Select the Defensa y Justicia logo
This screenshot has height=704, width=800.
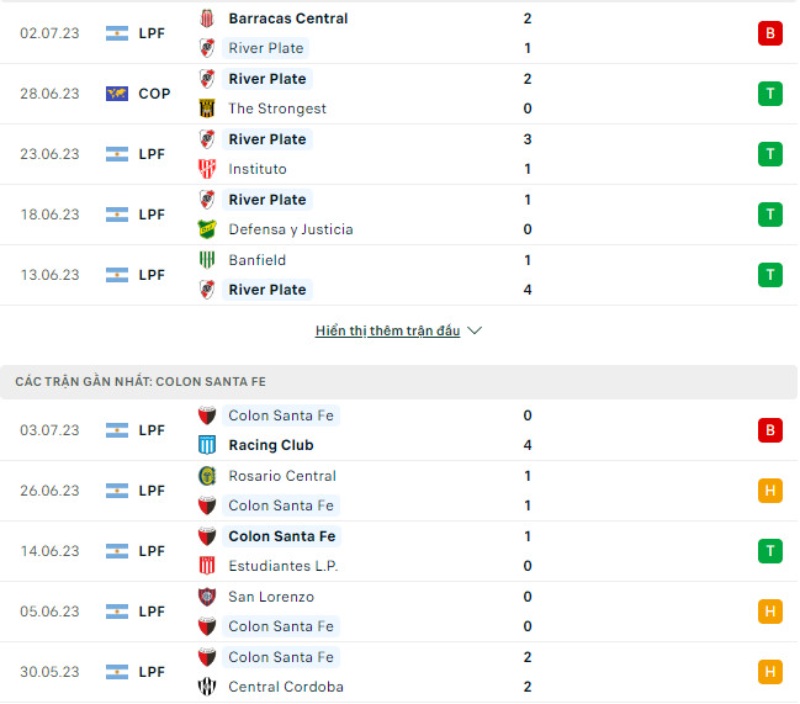tap(208, 229)
